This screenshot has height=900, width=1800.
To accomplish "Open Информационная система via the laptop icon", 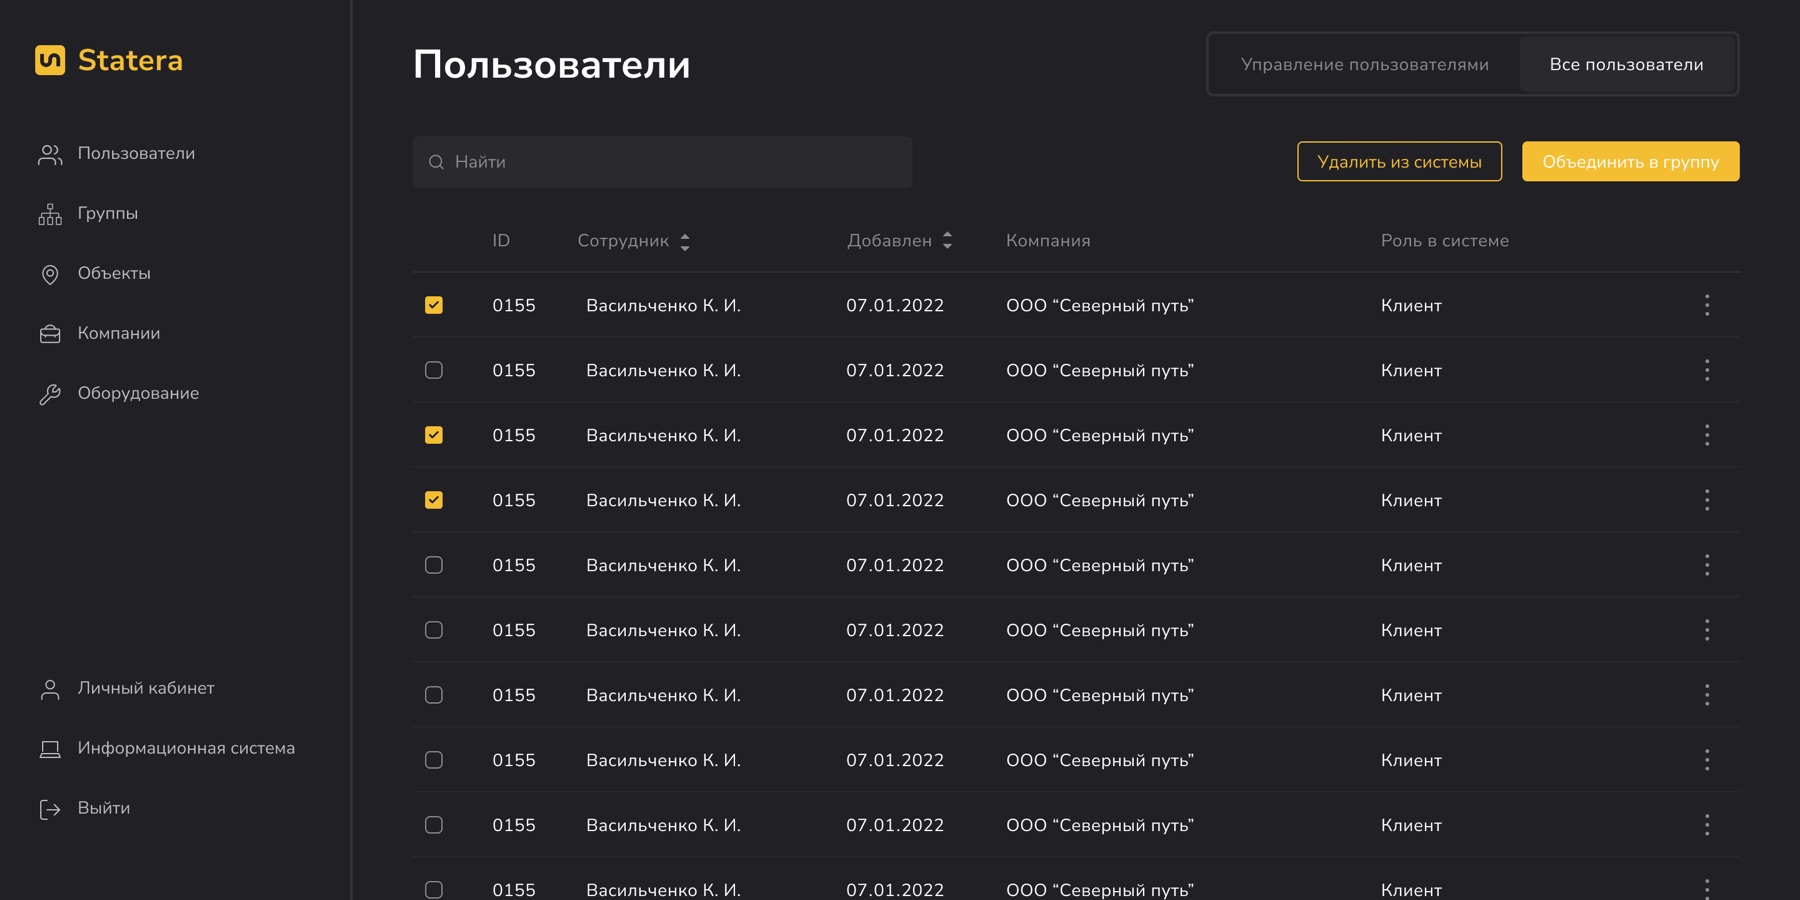I will pos(50,749).
